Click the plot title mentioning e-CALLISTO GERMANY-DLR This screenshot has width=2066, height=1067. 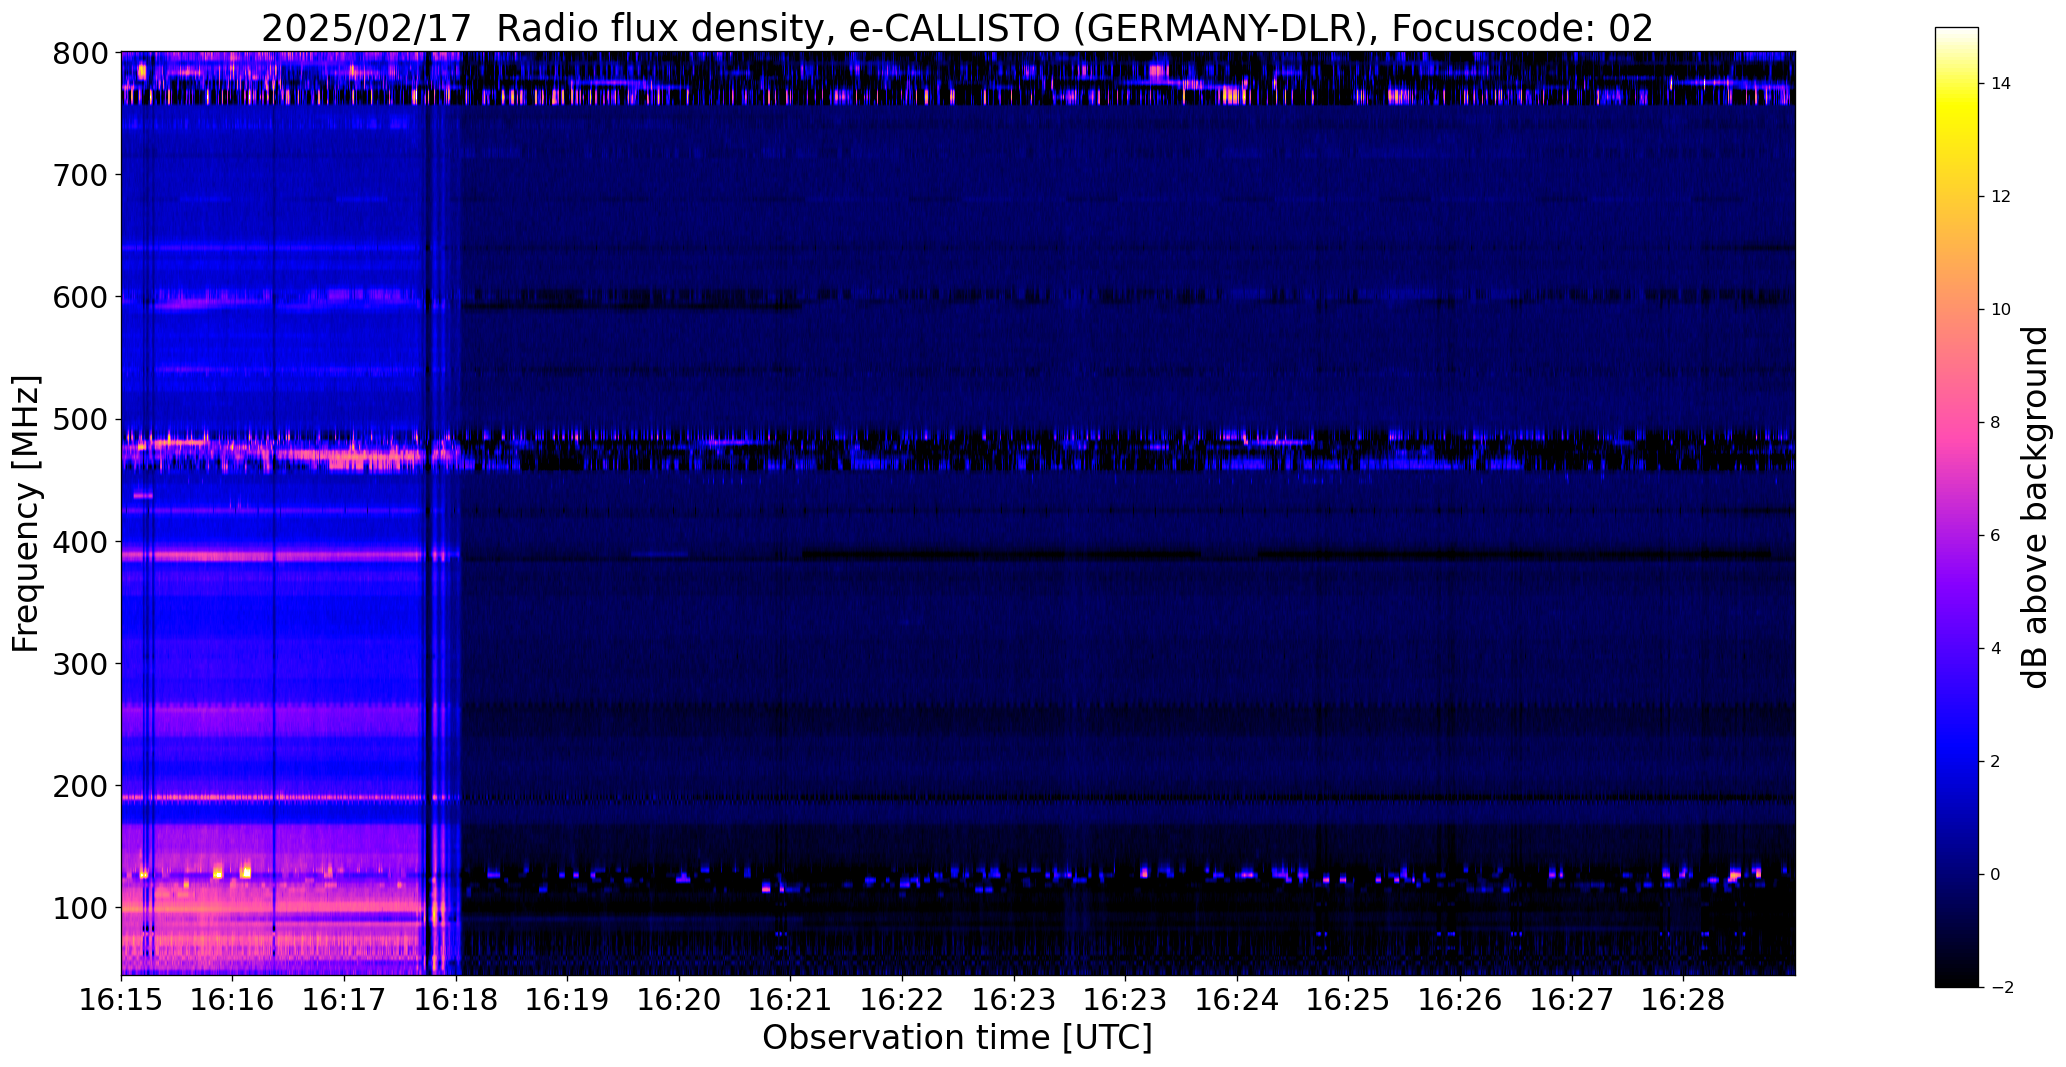tap(957, 29)
